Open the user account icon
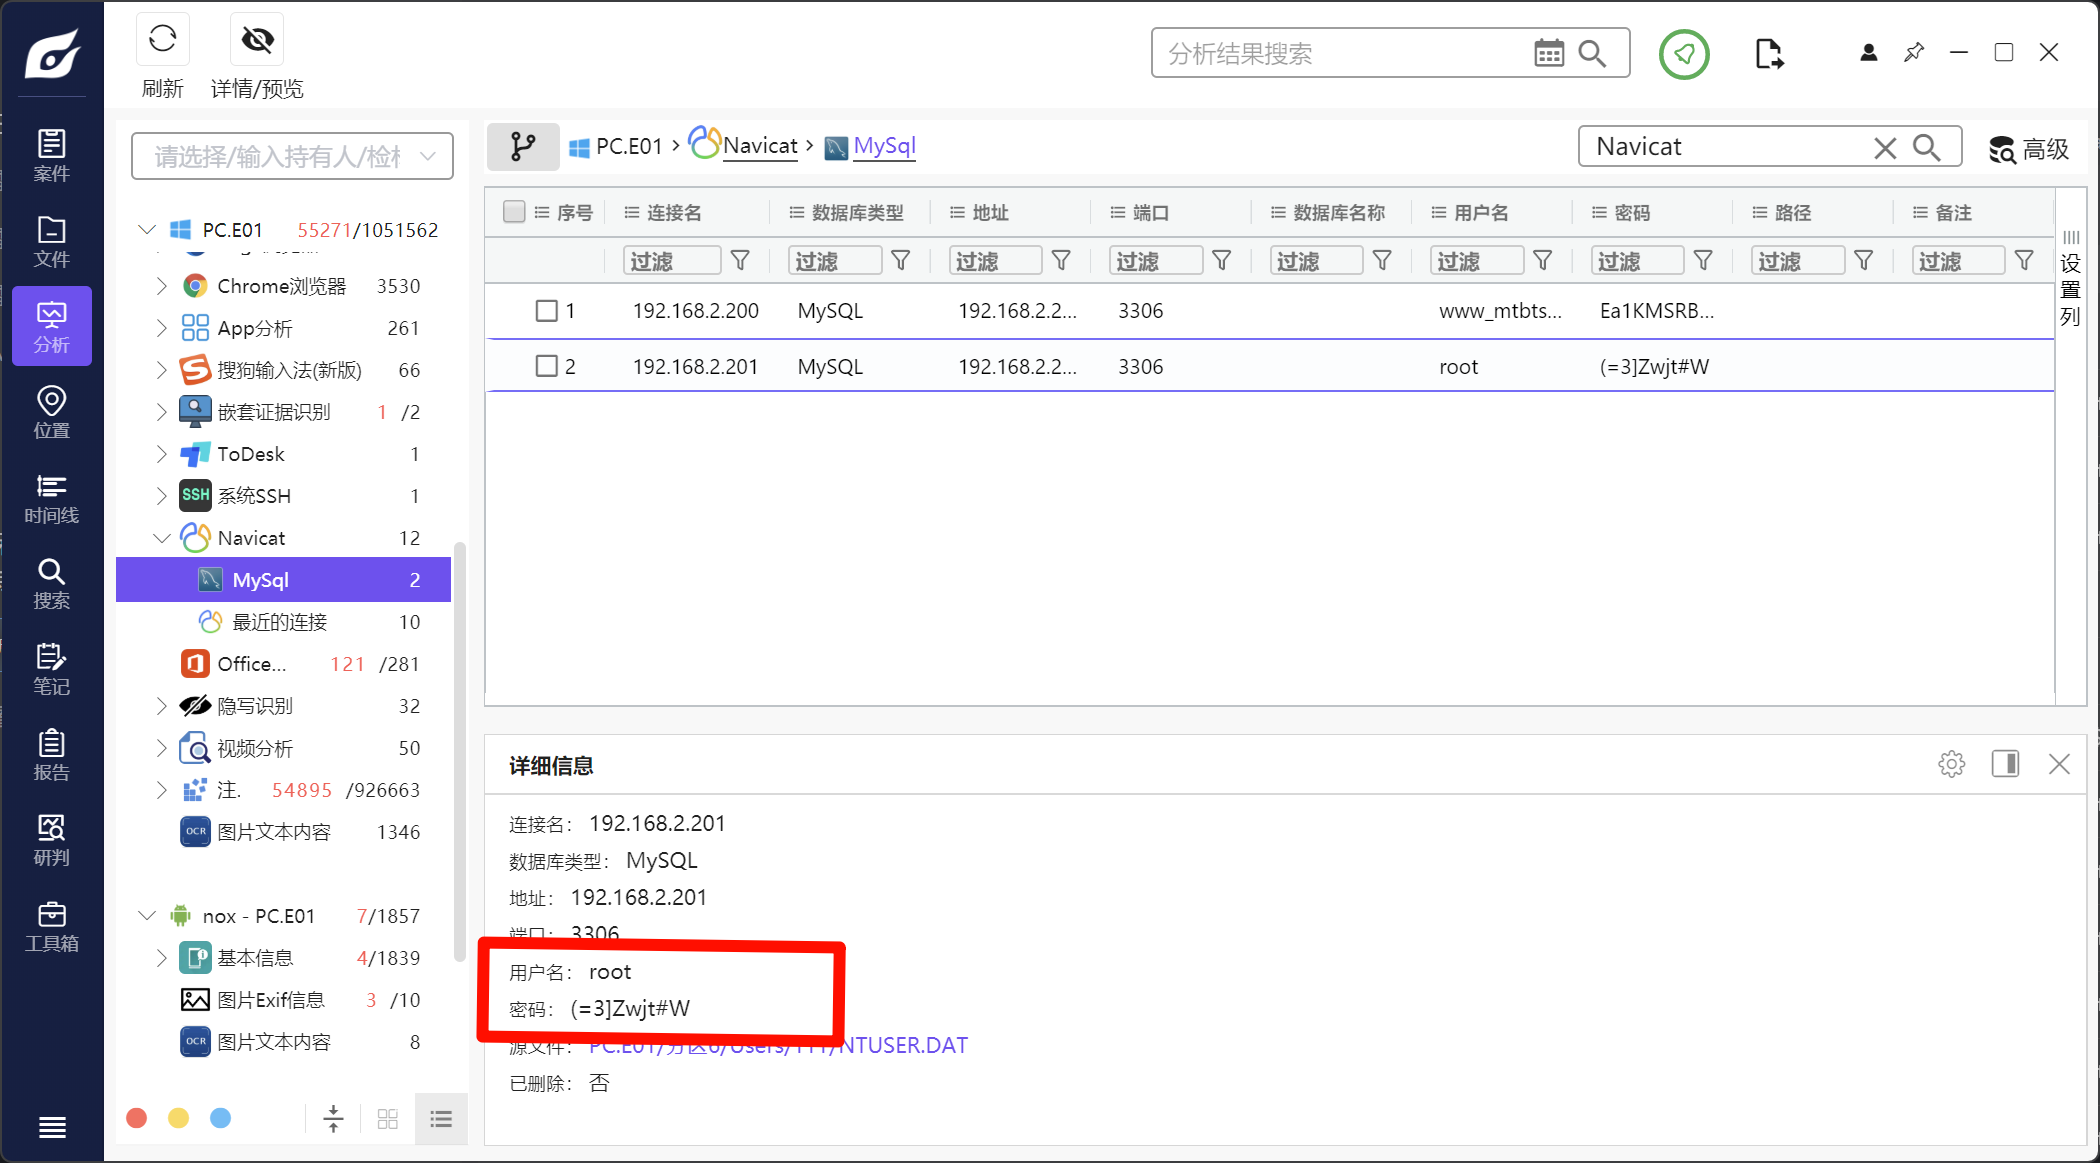 (x=1868, y=52)
